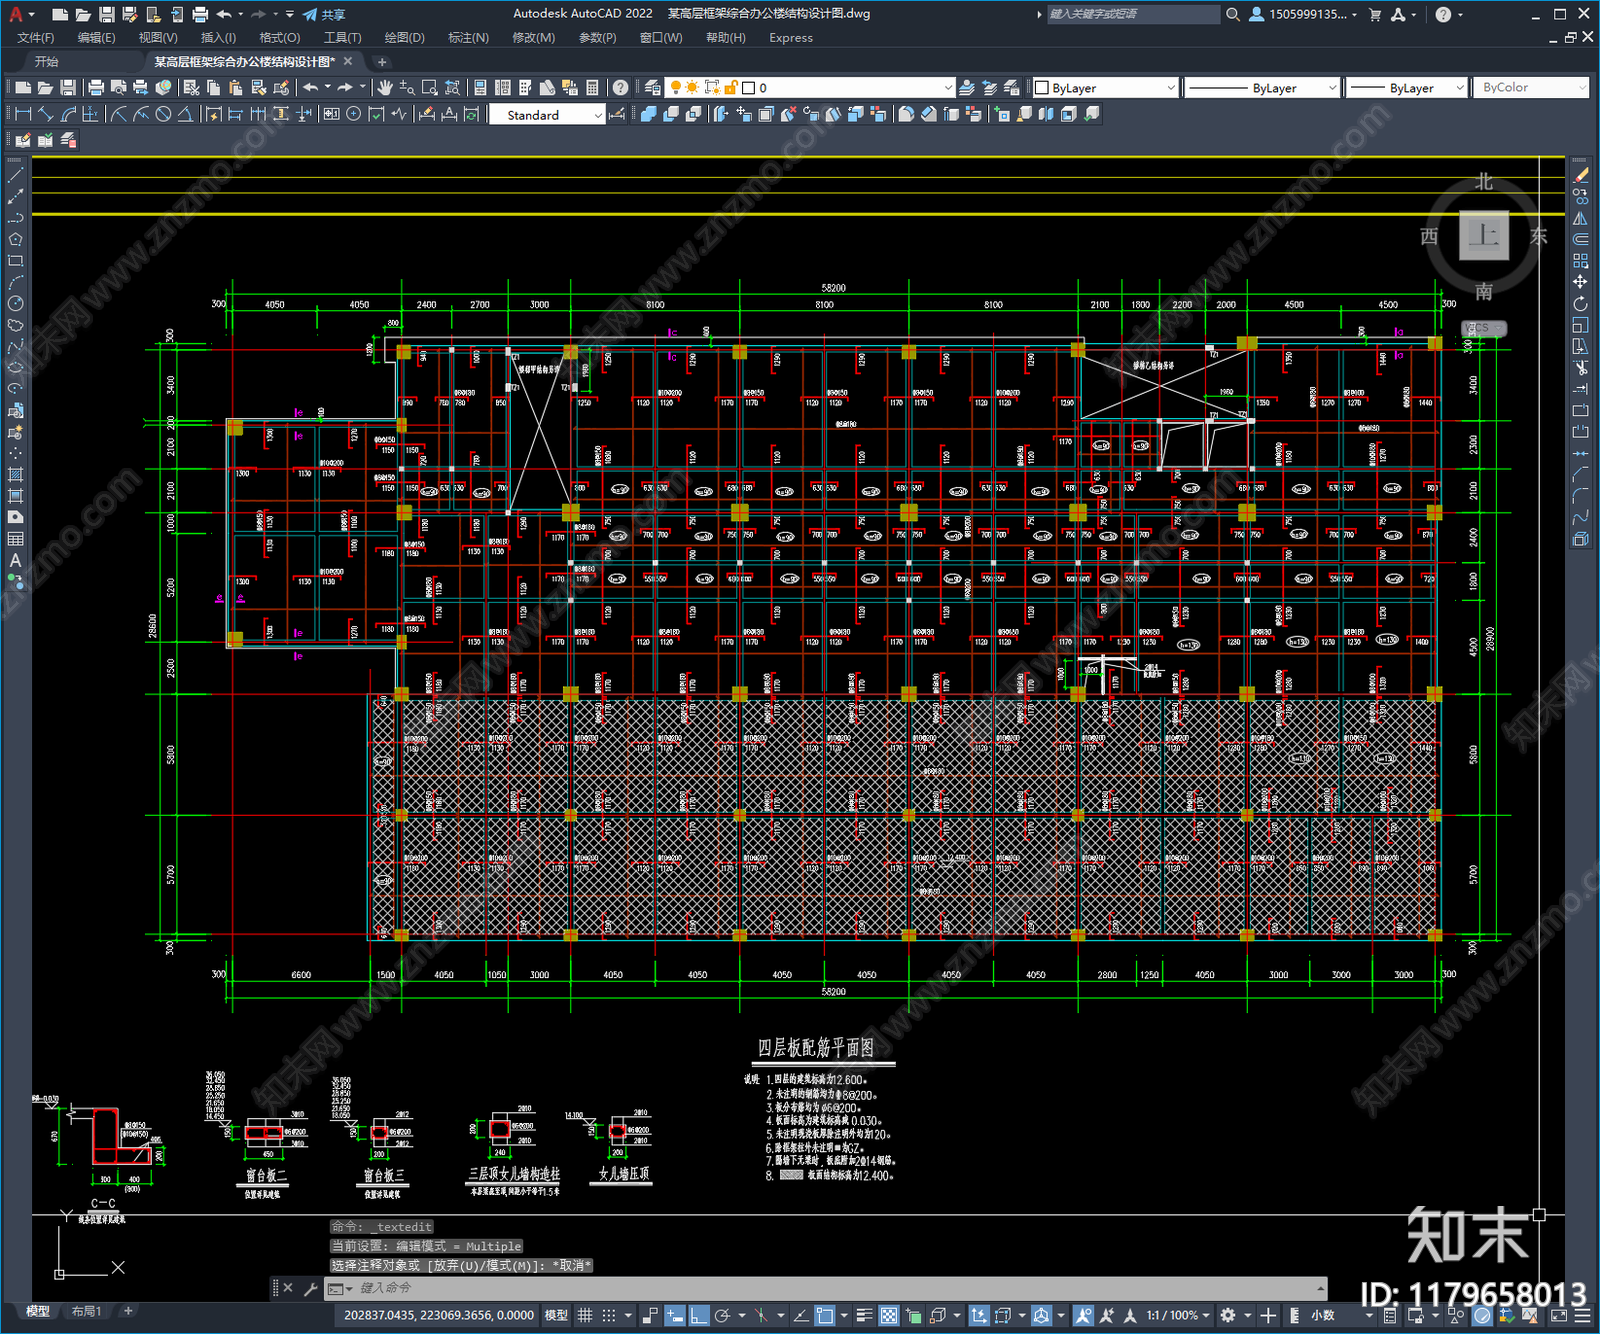Select the Linear dimension tool
1600x1334 pixels.
click(x=23, y=114)
